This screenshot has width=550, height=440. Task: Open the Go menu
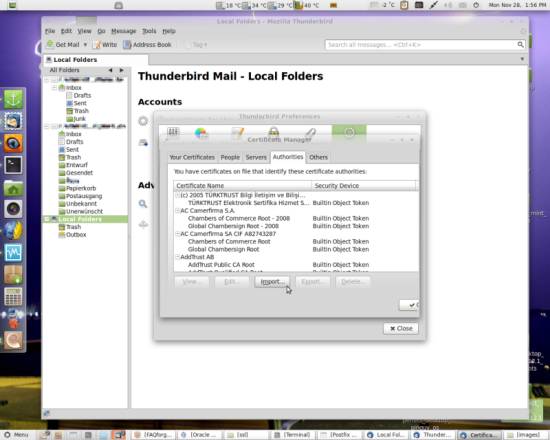pyautogui.click(x=101, y=31)
